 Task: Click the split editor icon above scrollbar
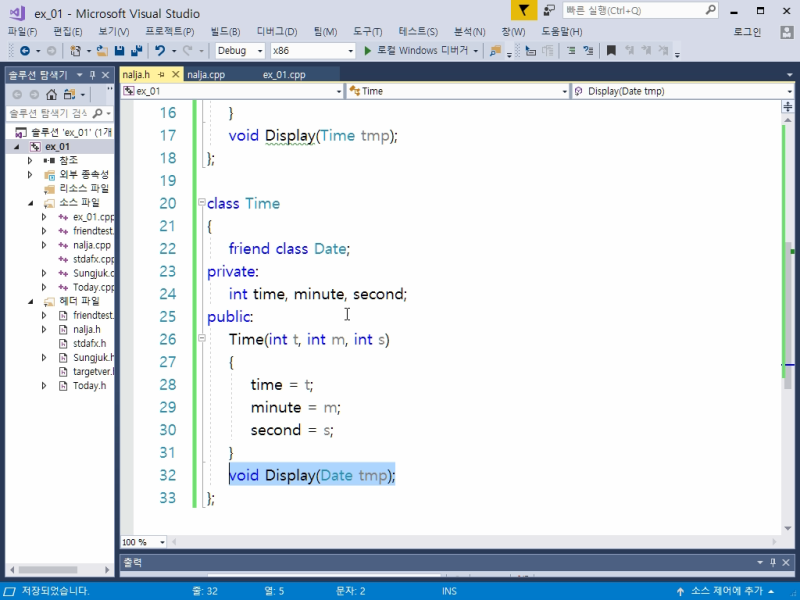tap(788, 106)
